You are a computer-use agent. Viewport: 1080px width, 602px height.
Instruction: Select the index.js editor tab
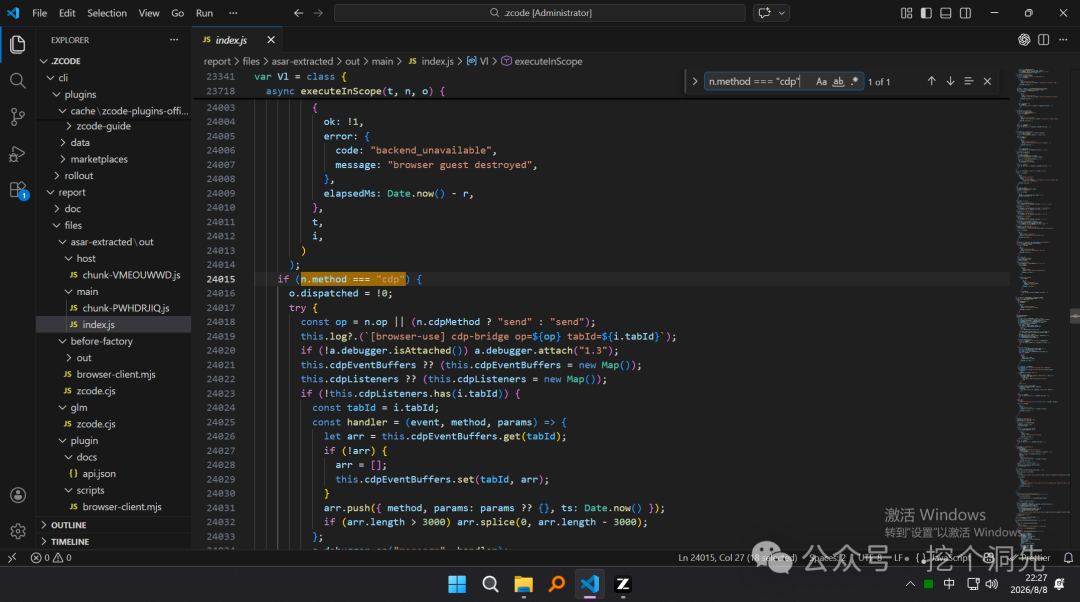pyautogui.click(x=238, y=40)
